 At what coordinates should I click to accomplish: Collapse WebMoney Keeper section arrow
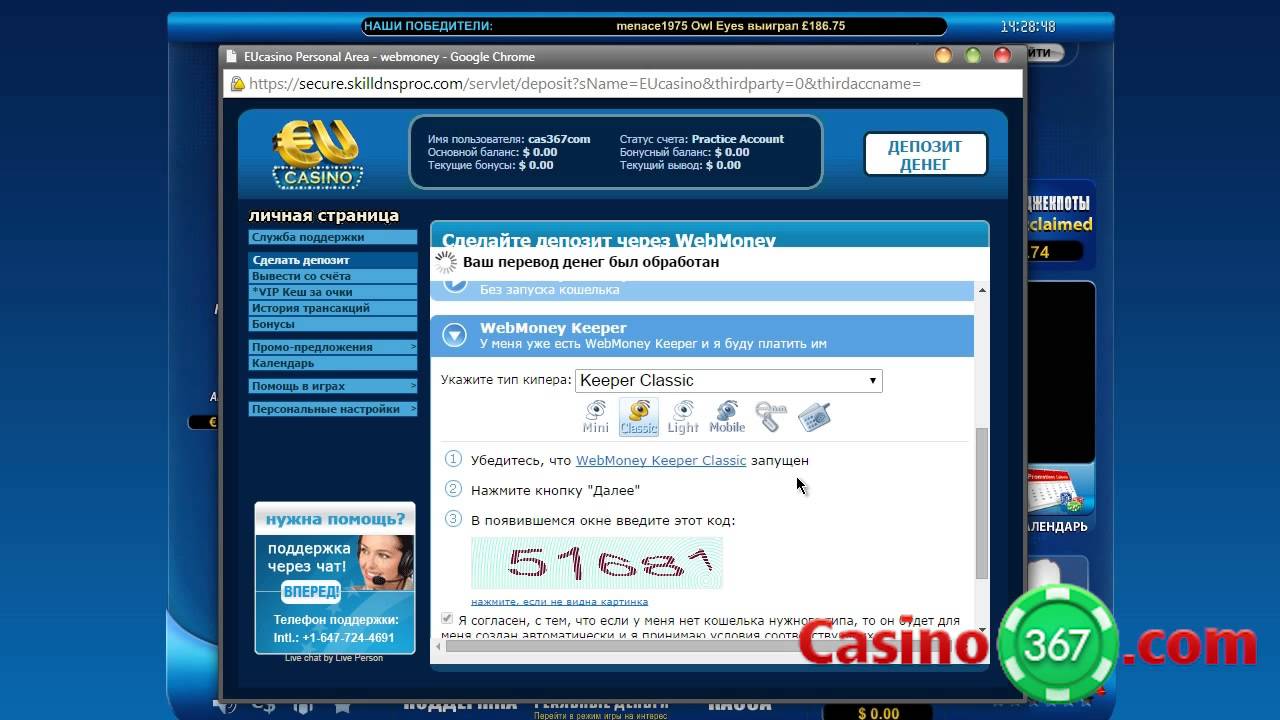(455, 336)
